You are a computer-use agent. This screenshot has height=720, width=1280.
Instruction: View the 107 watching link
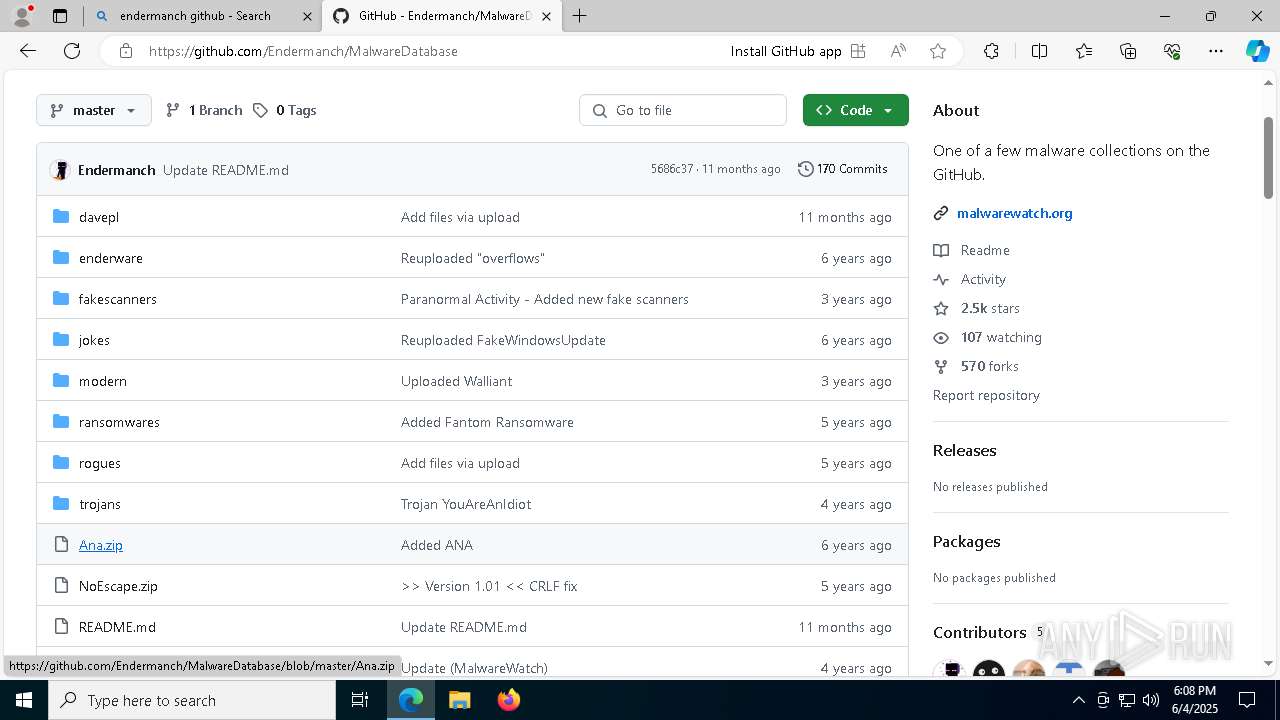tap(1001, 337)
